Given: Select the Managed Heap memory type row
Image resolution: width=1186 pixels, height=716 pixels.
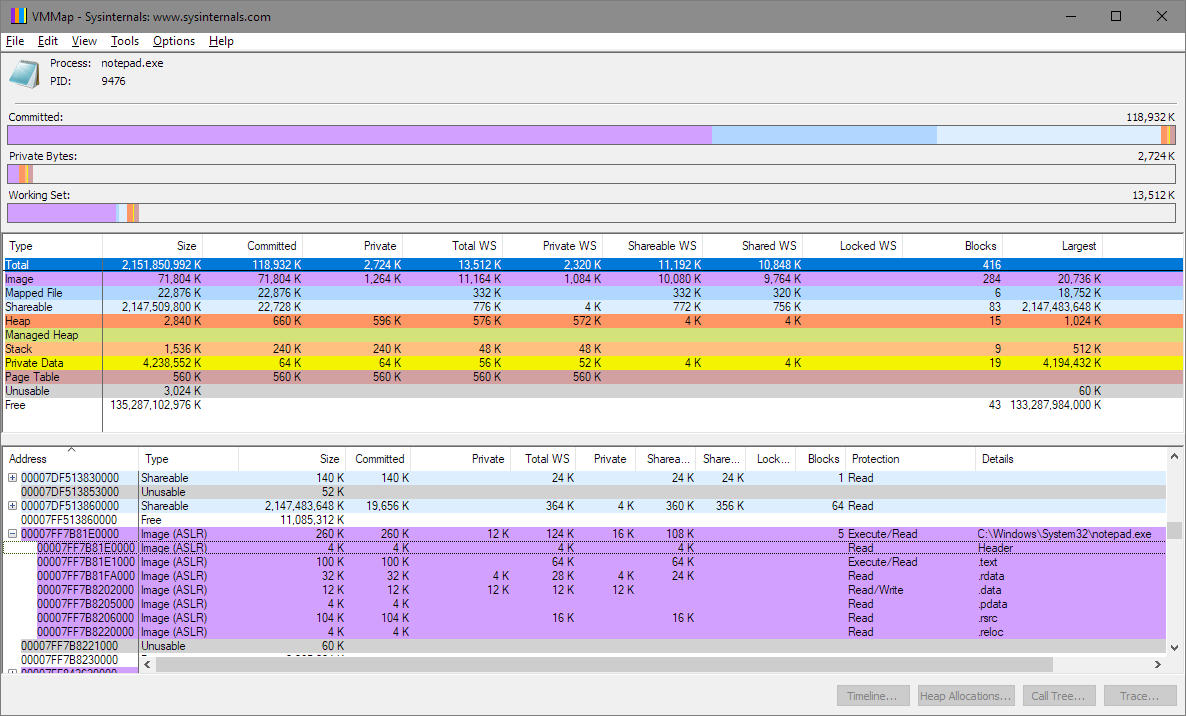Looking at the screenshot, I should (x=593, y=335).
